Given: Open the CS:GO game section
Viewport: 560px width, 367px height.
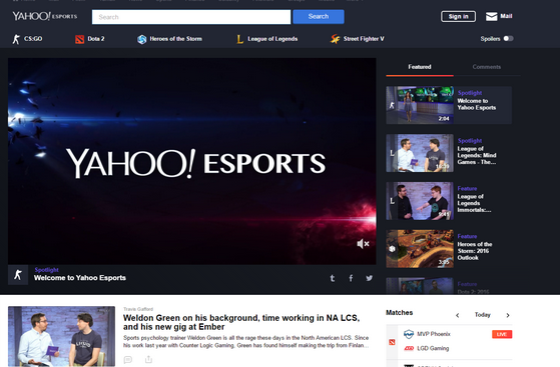Looking at the screenshot, I should 28,39.
